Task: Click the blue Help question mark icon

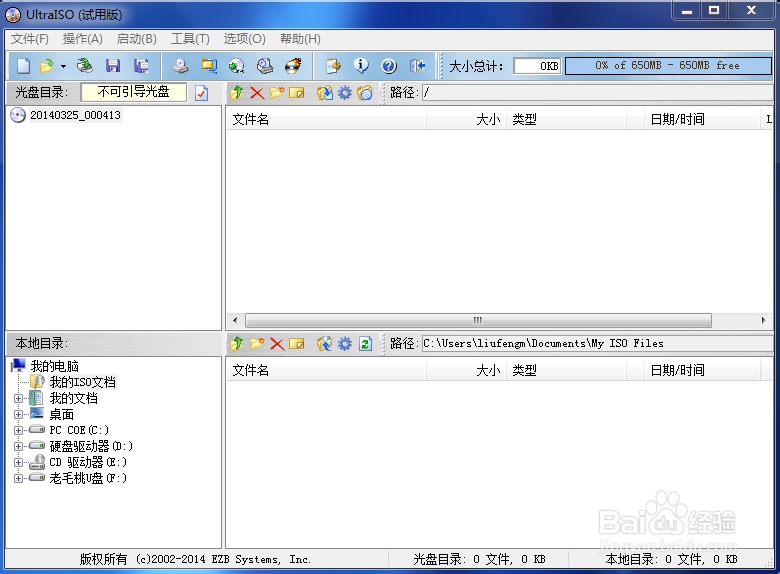Action: pyautogui.click(x=389, y=66)
